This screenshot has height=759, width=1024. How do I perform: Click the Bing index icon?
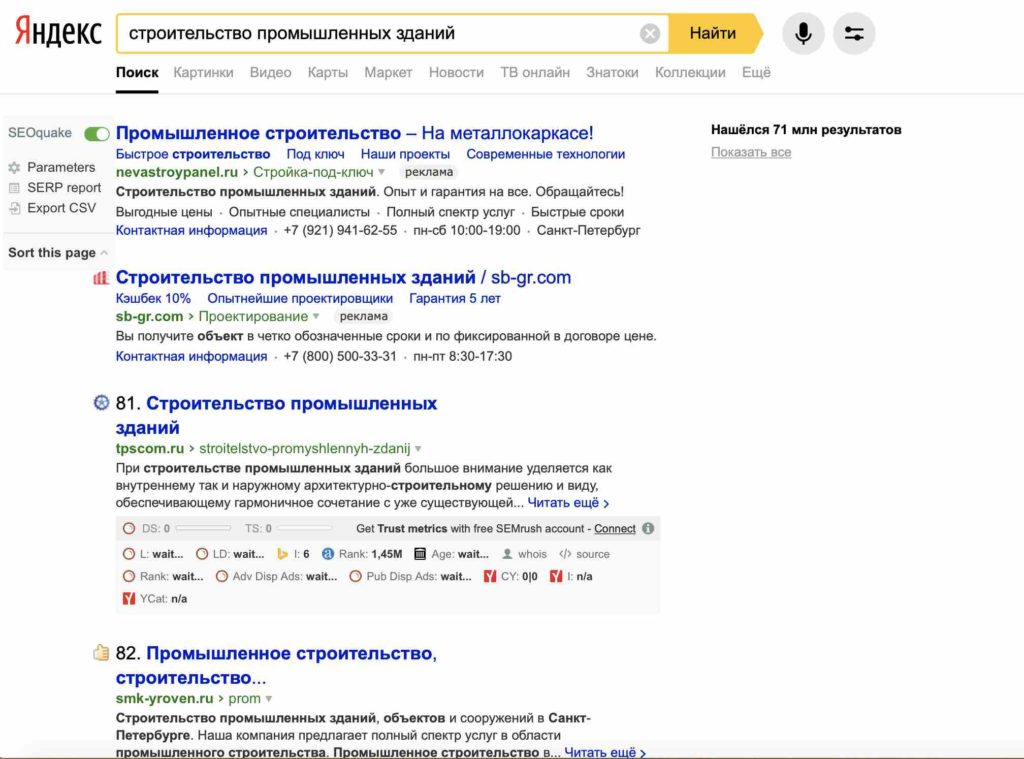click(282, 554)
